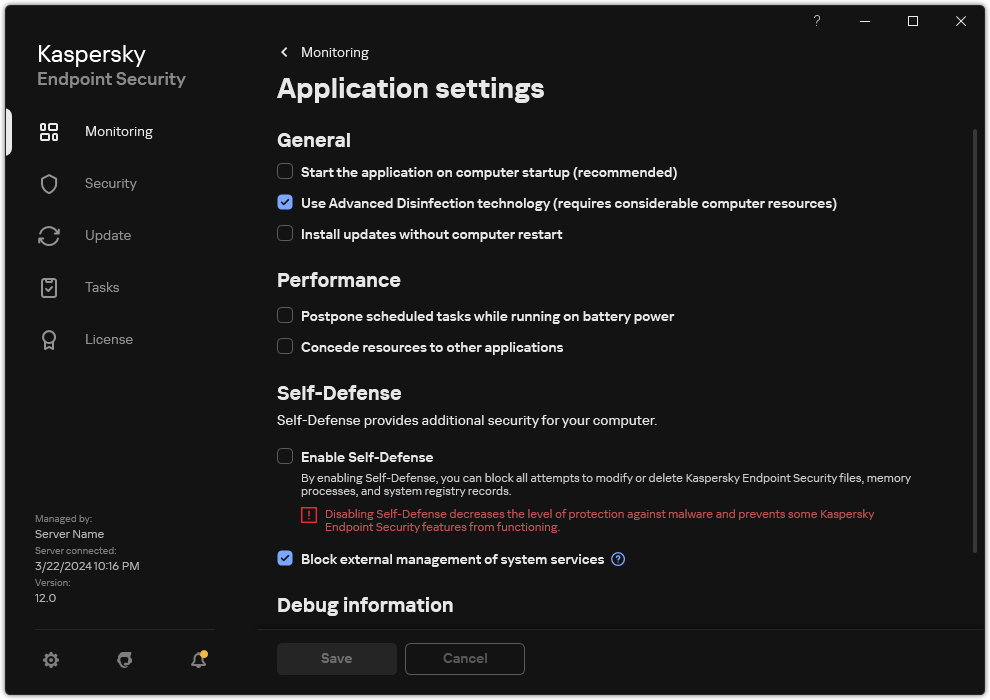Switch to the License section
This screenshot has height=700, width=990.
pos(109,339)
